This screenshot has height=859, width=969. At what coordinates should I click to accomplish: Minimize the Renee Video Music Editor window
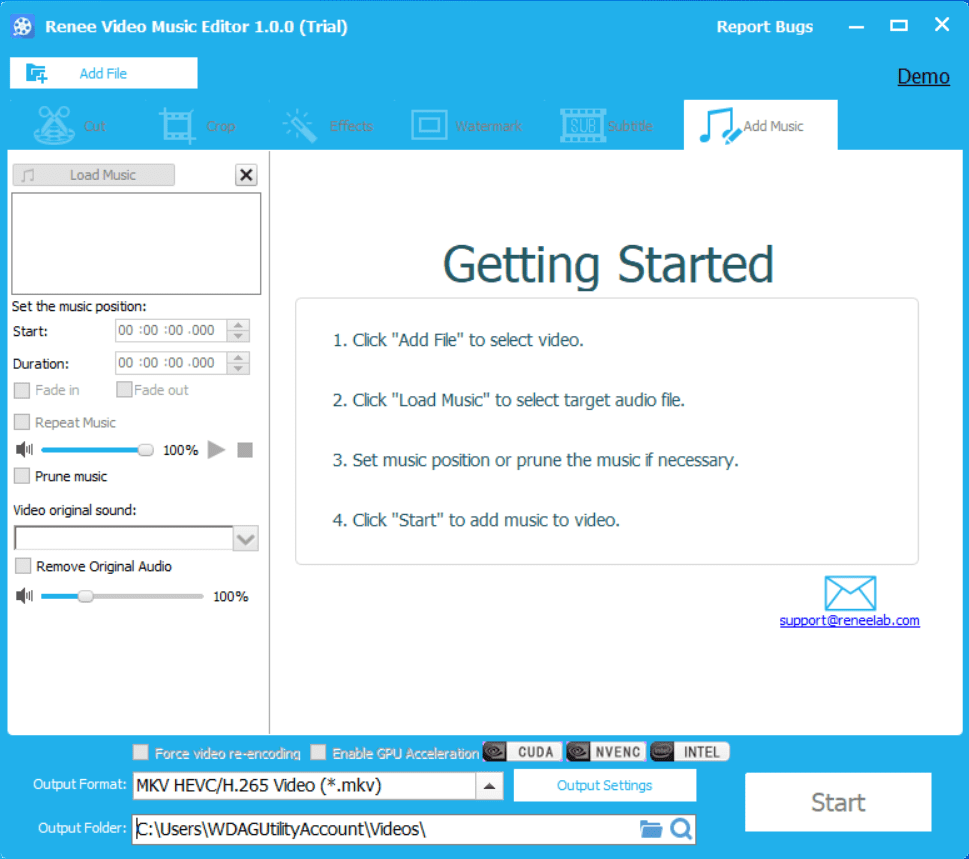(x=856, y=27)
